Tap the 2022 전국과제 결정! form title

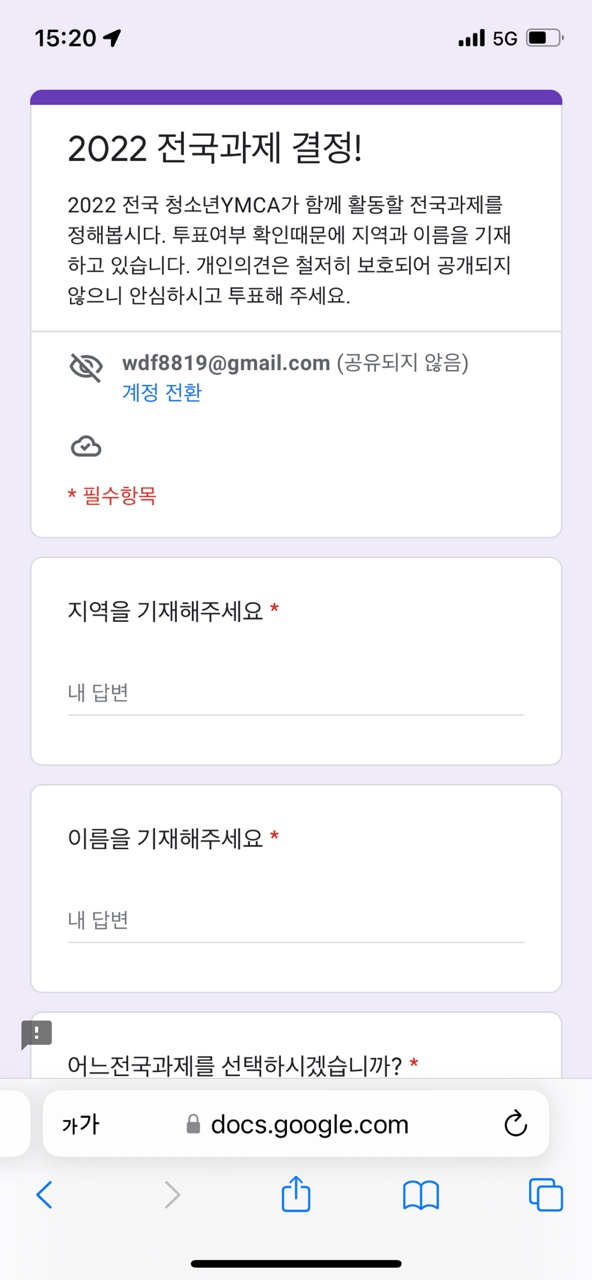click(215, 149)
